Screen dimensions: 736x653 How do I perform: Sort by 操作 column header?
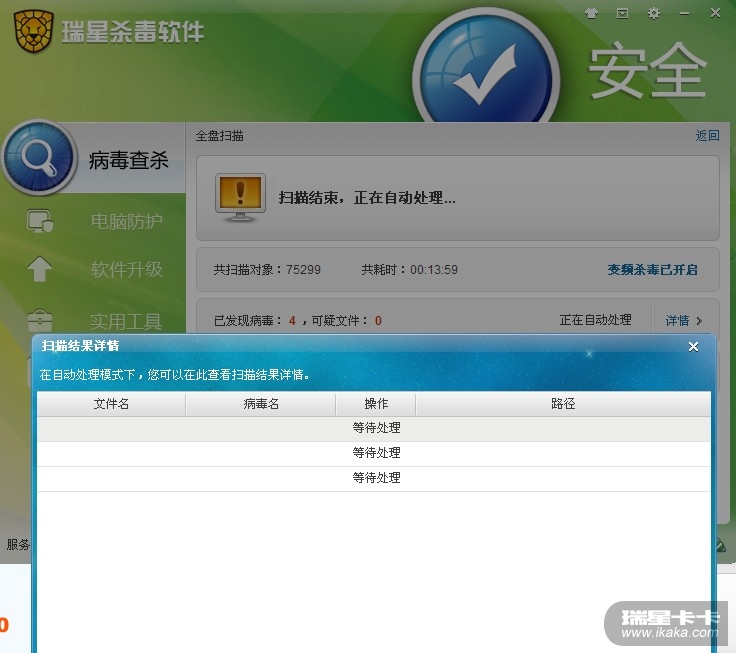pyautogui.click(x=376, y=404)
